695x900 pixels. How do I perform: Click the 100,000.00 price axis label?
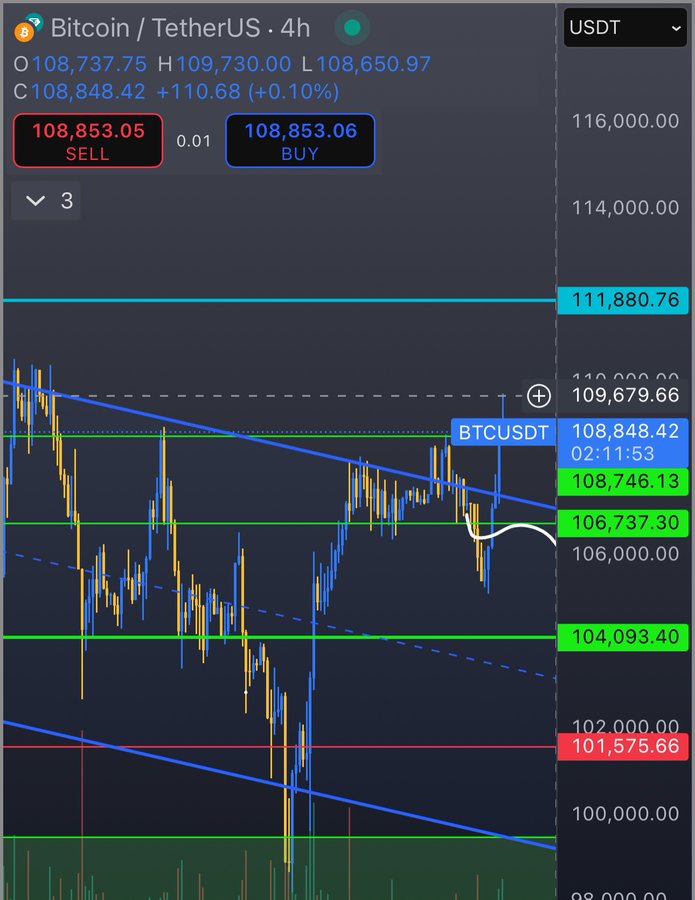[625, 814]
